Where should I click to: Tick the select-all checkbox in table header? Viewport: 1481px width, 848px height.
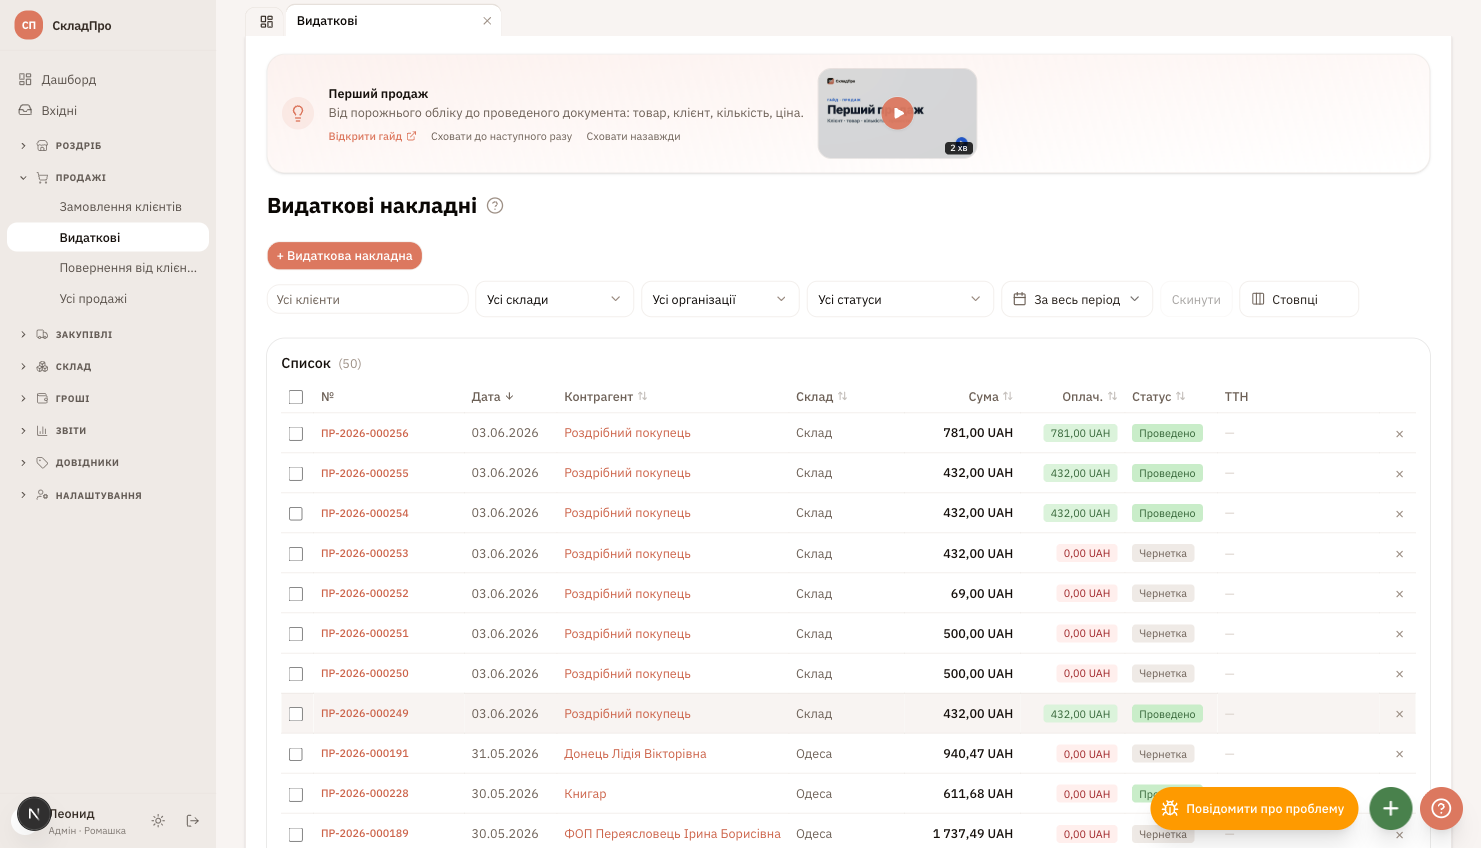296,397
